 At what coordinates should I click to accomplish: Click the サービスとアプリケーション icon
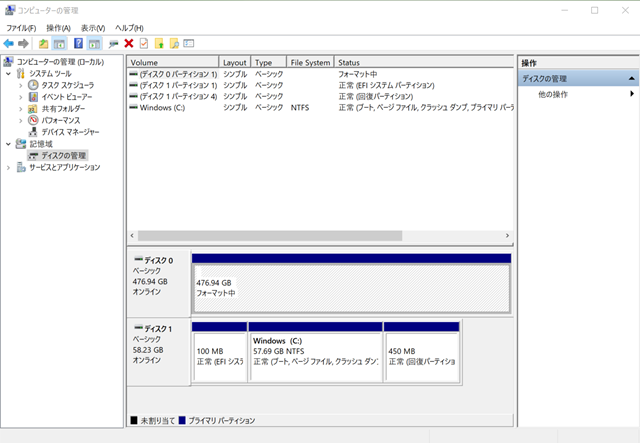point(21,167)
